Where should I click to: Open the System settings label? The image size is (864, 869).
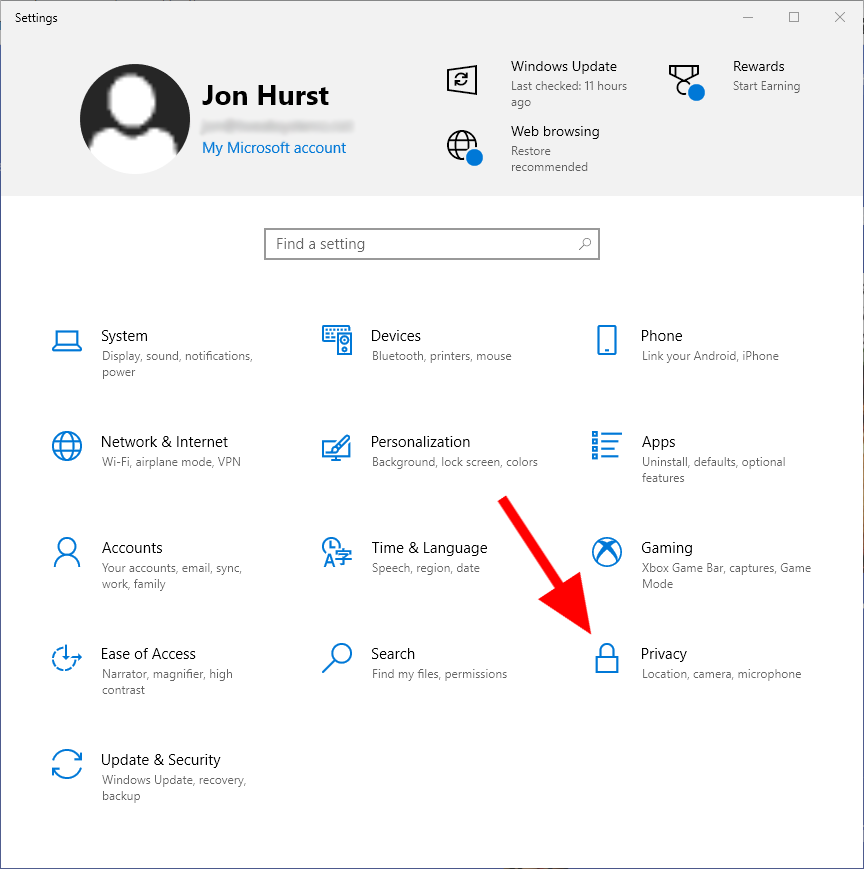124,336
